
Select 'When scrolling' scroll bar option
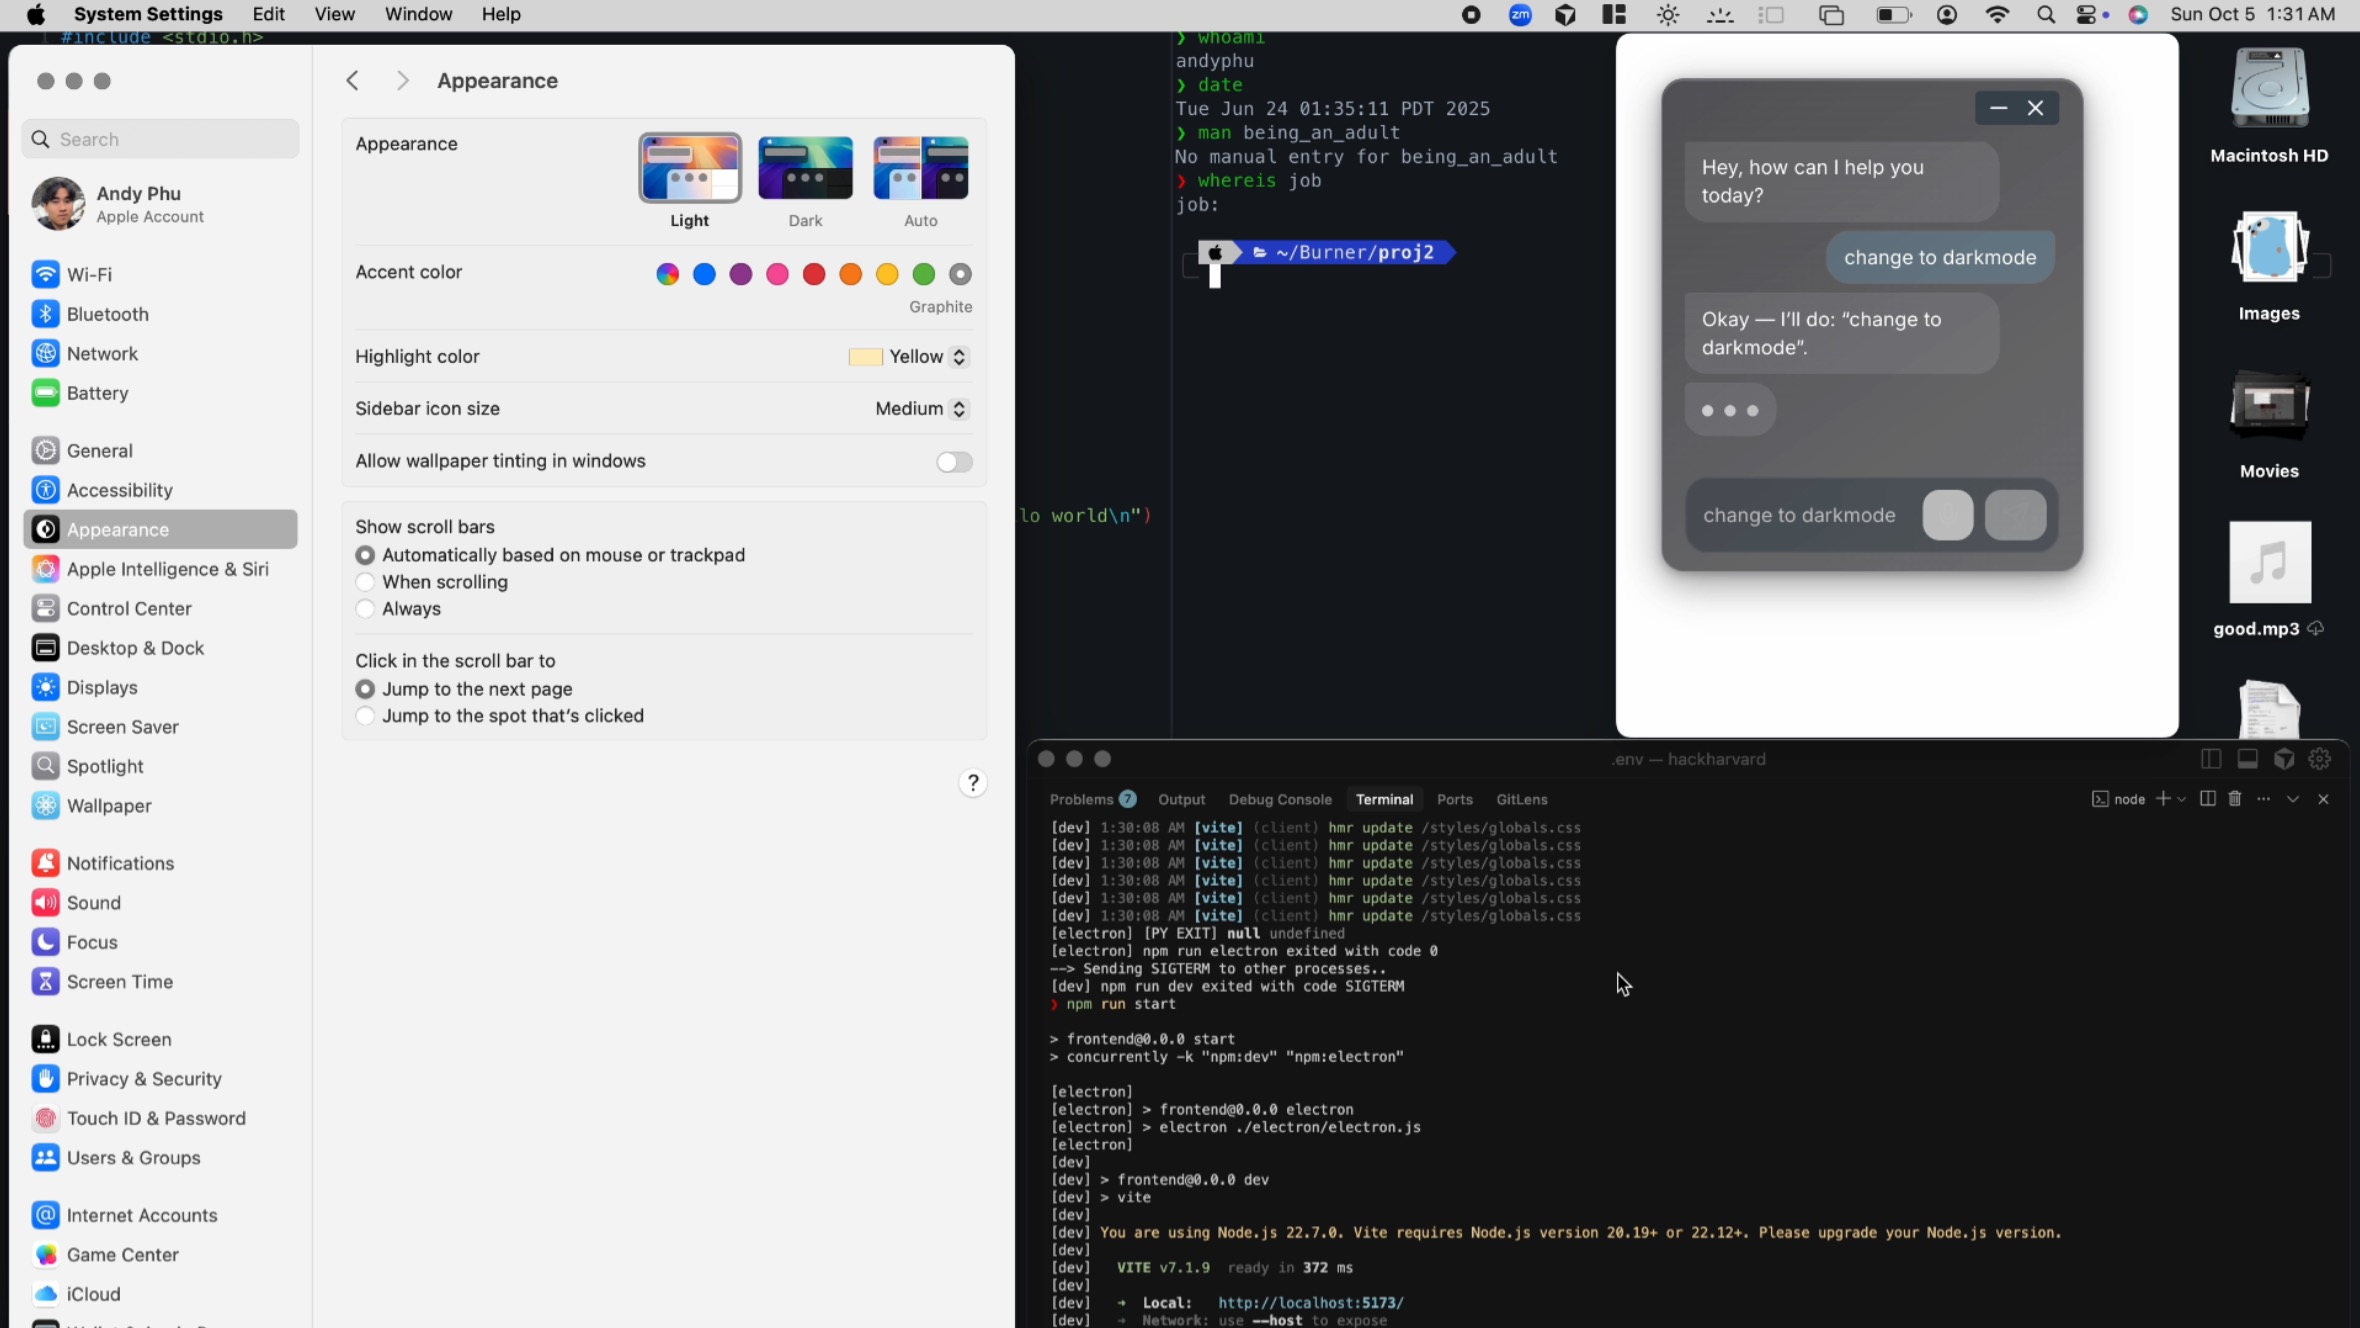366,582
